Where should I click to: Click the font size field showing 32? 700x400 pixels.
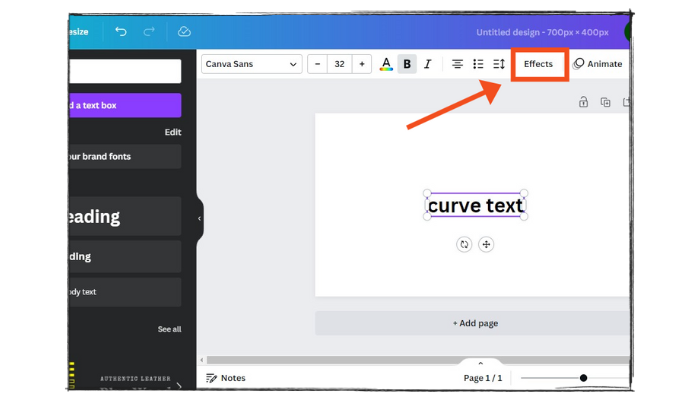(339, 64)
